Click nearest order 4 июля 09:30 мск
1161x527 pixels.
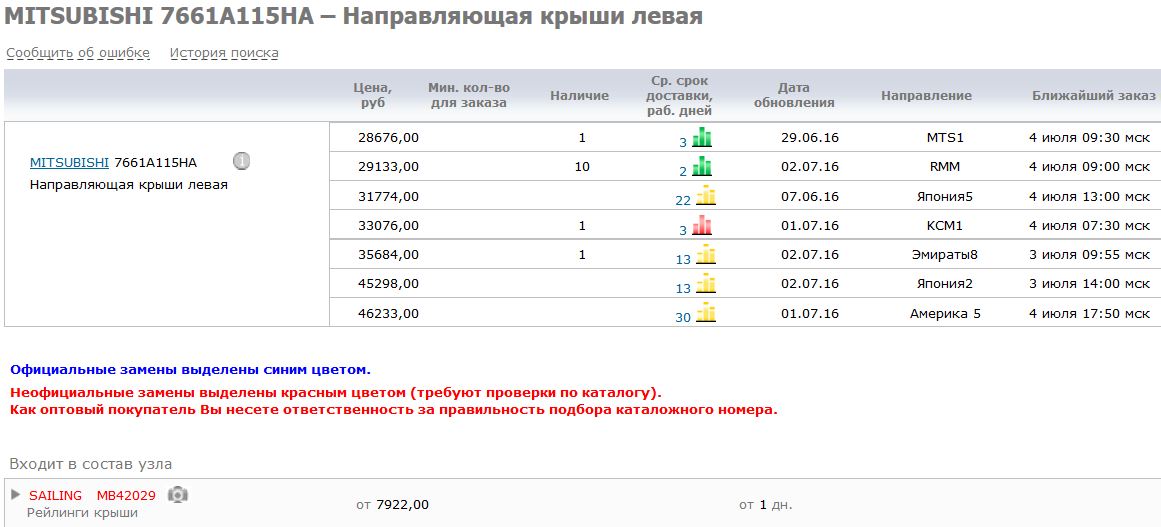pyautogui.click(x=1090, y=138)
